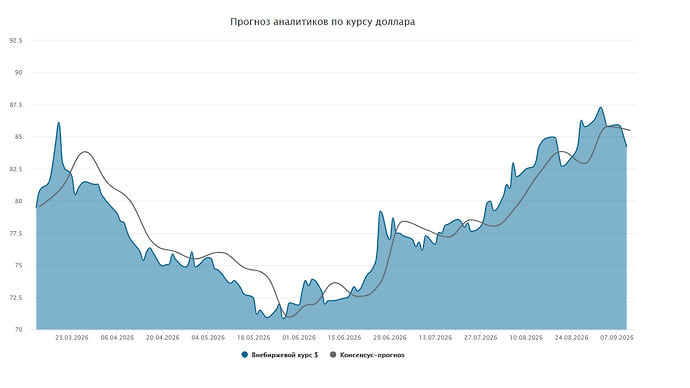The height and width of the screenshot is (388, 690).
Task: Click the 92.5 y-axis value
Action: (15, 40)
